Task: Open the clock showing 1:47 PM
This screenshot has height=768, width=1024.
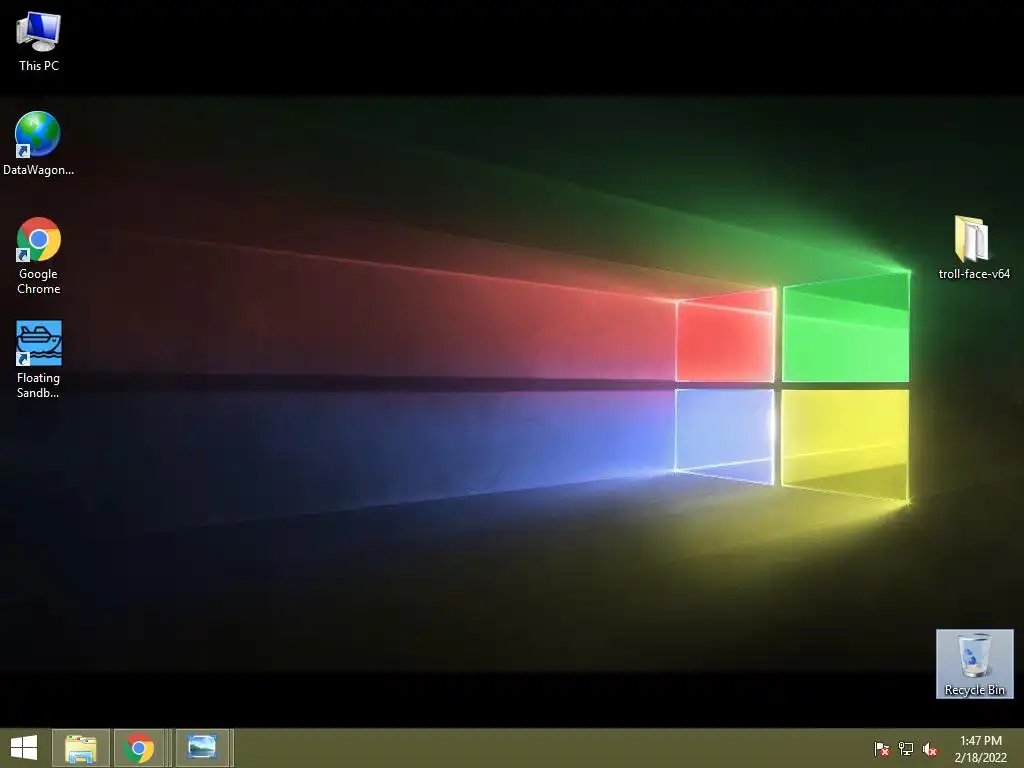Action: tap(980, 741)
